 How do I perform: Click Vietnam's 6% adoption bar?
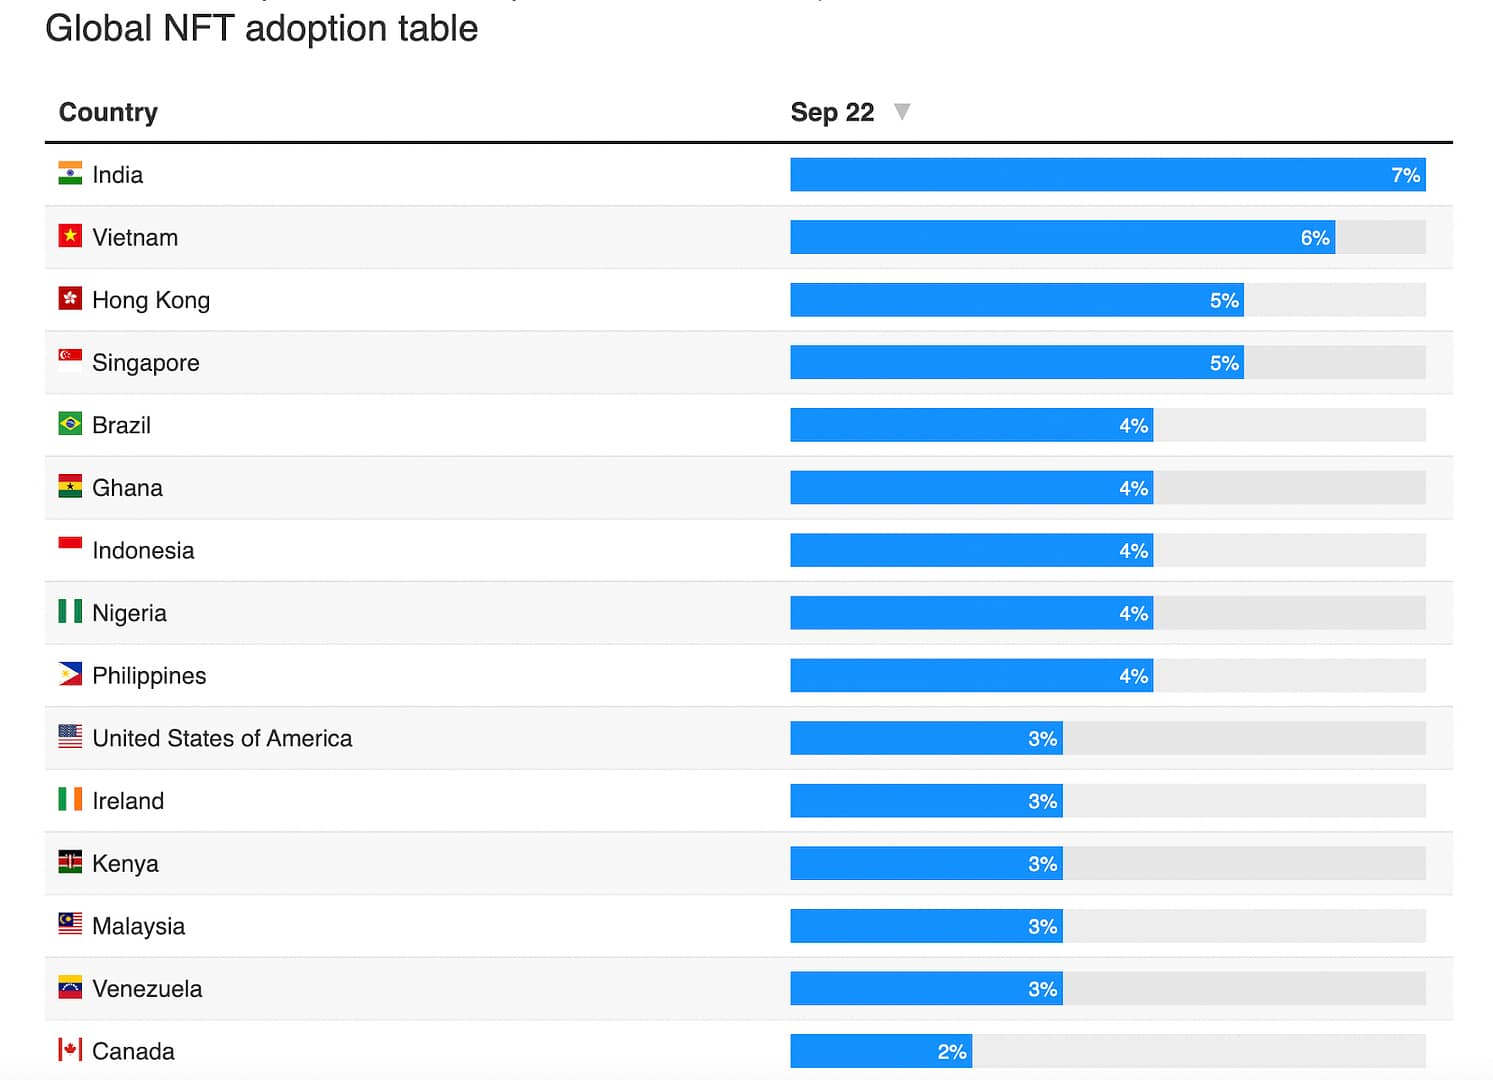[1062, 238]
